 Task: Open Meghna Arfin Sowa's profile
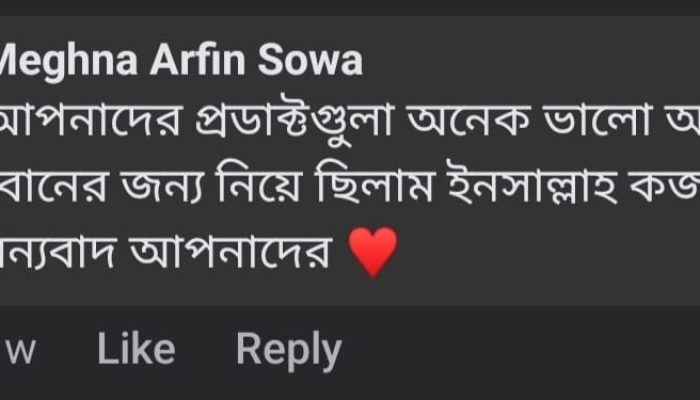180,63
